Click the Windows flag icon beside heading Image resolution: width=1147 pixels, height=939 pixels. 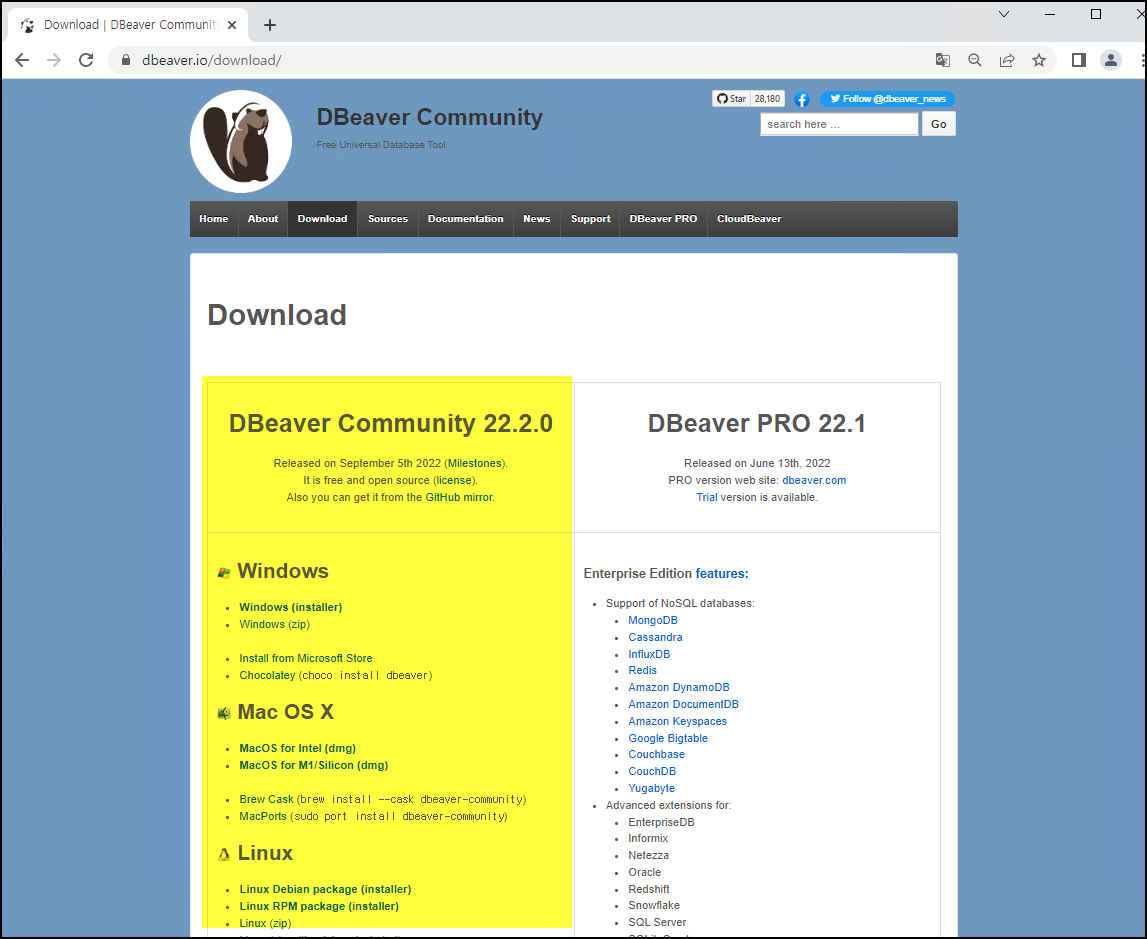click(x=224, y=573)
